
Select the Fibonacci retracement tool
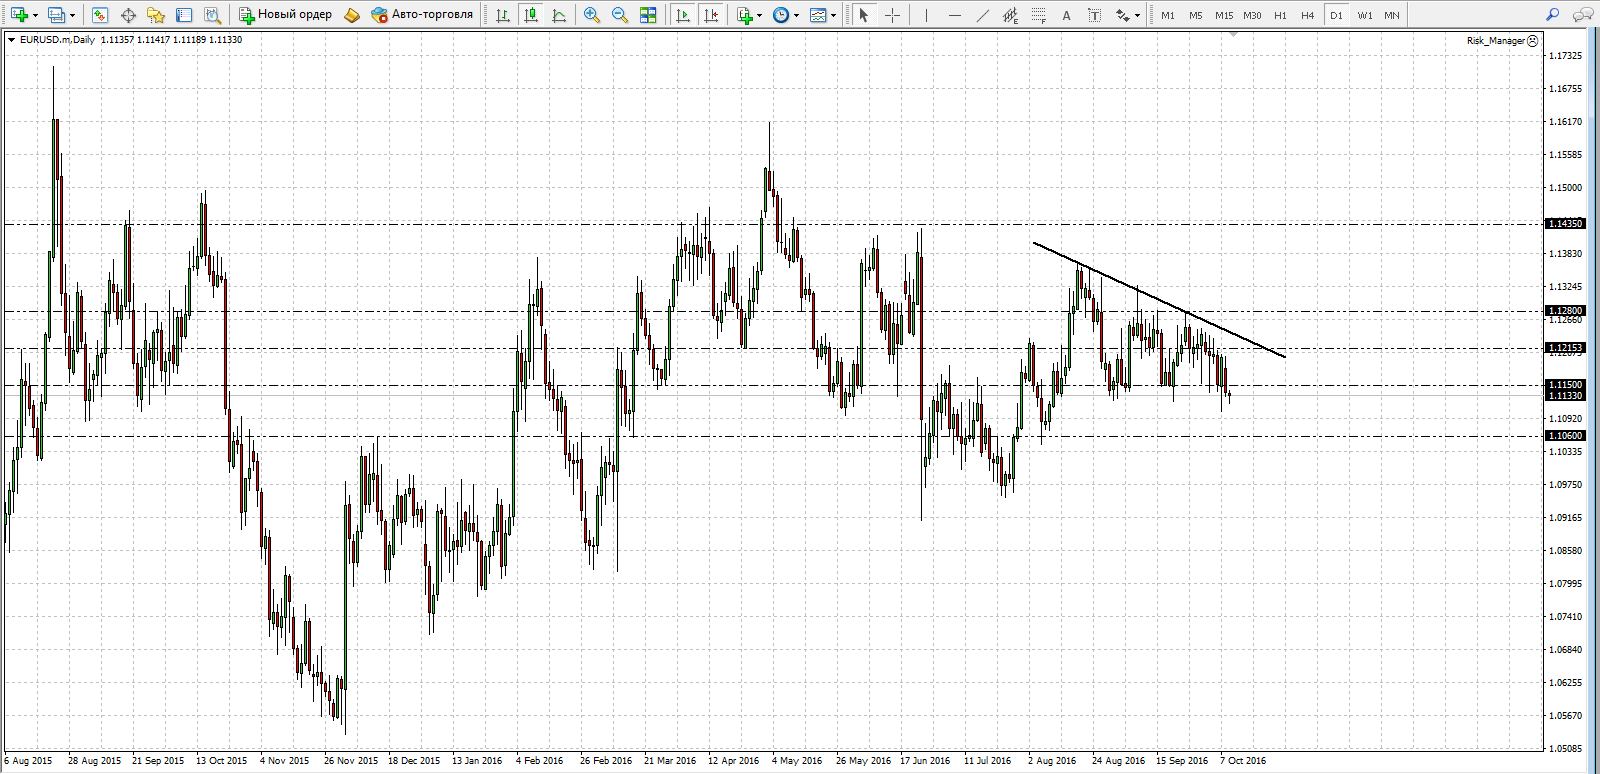(1039, 15)
